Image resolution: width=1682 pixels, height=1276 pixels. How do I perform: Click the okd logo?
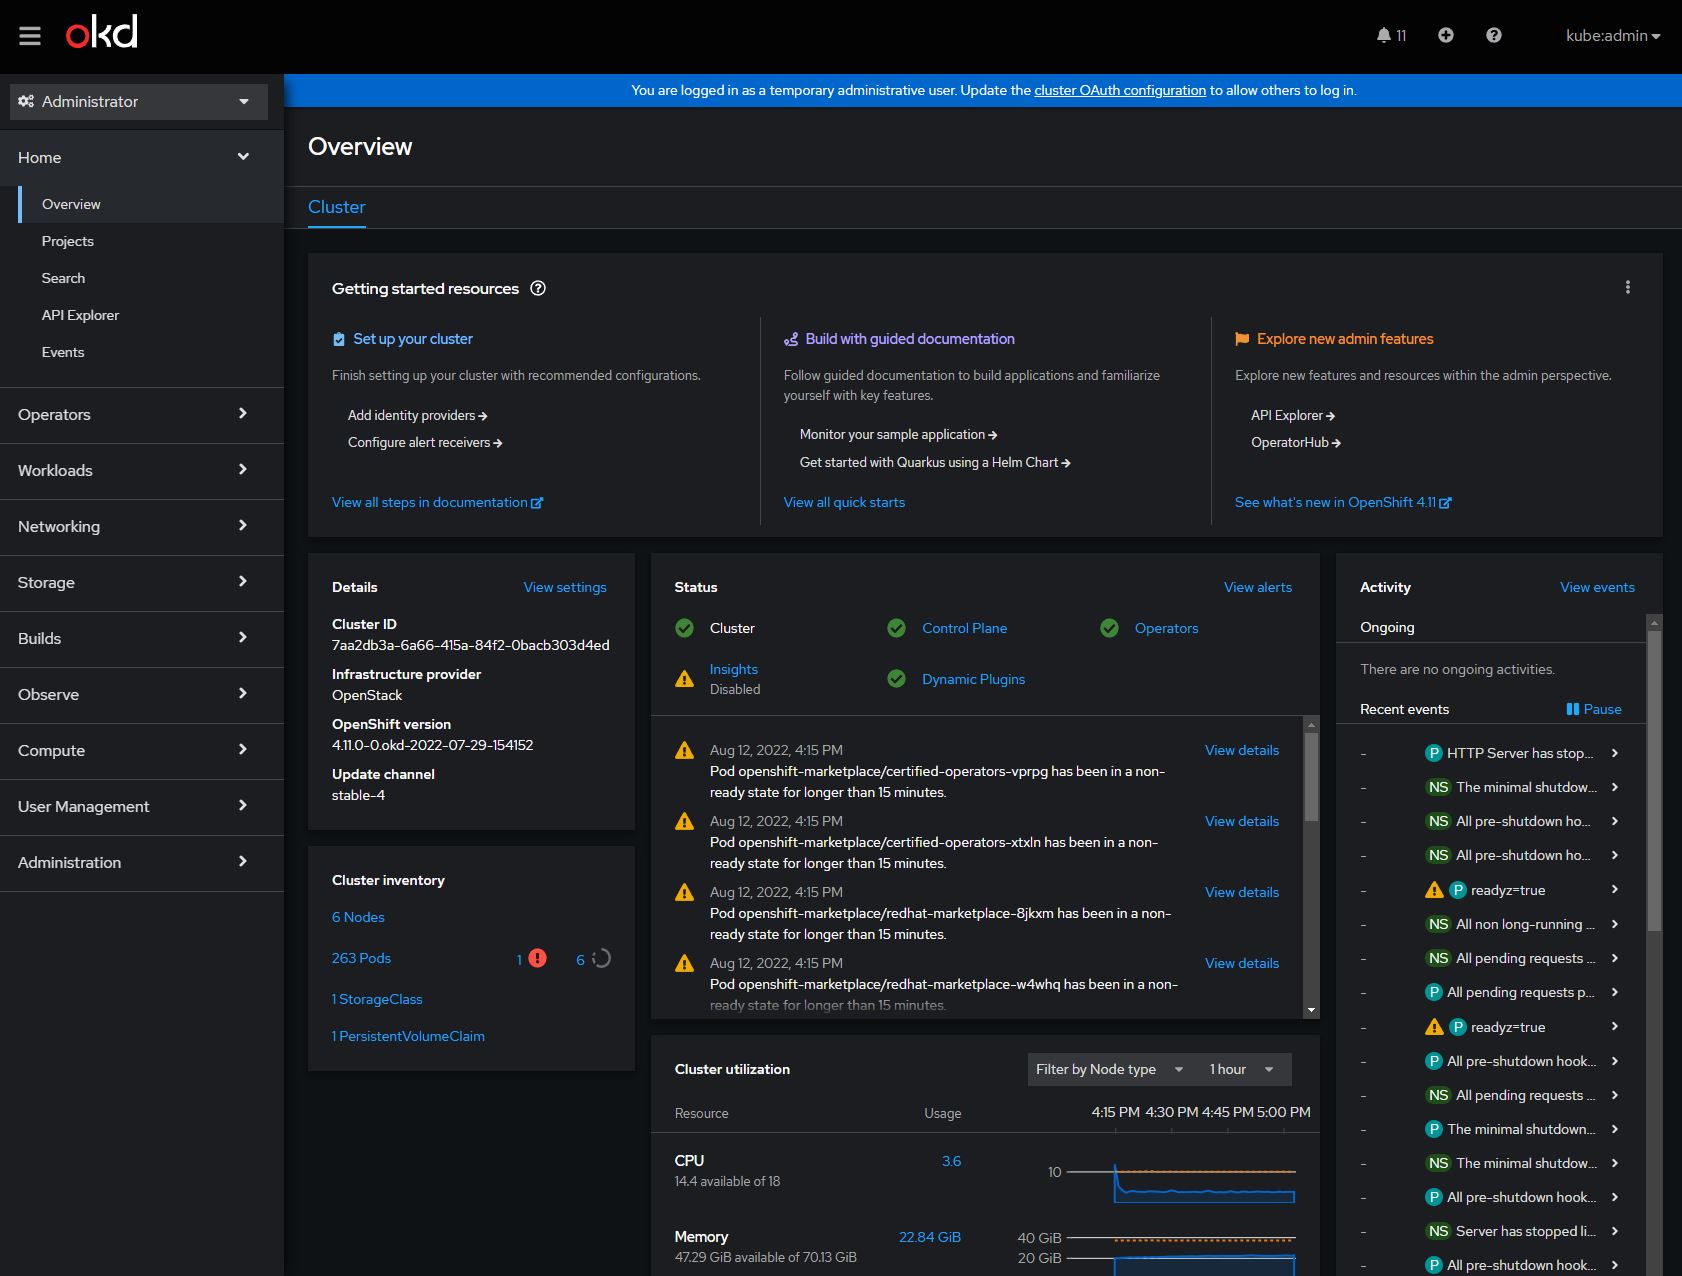[101, 32]
